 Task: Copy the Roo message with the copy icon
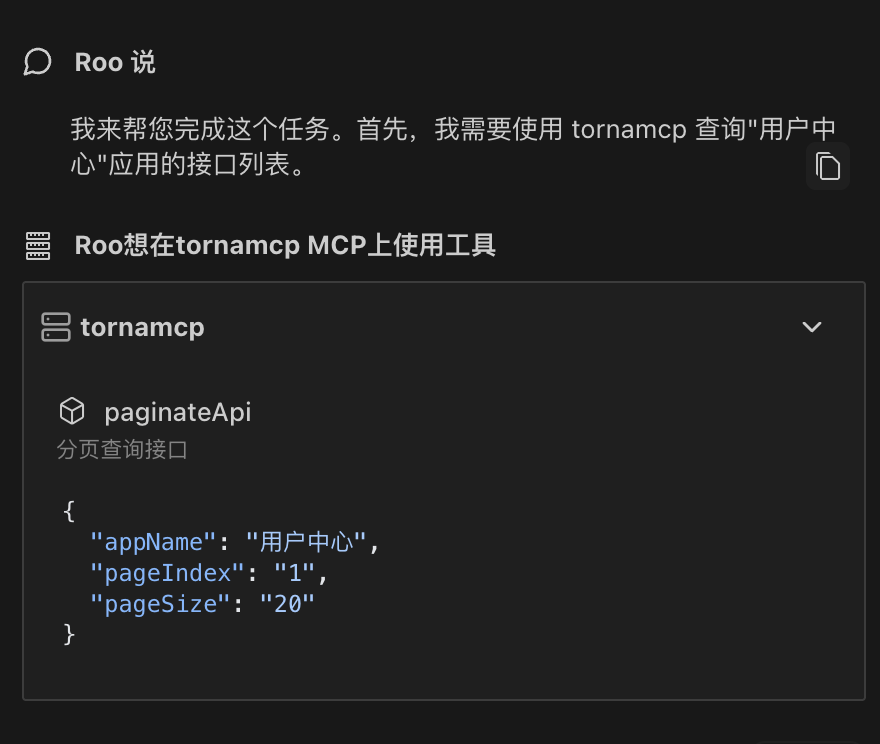[828, 166]
